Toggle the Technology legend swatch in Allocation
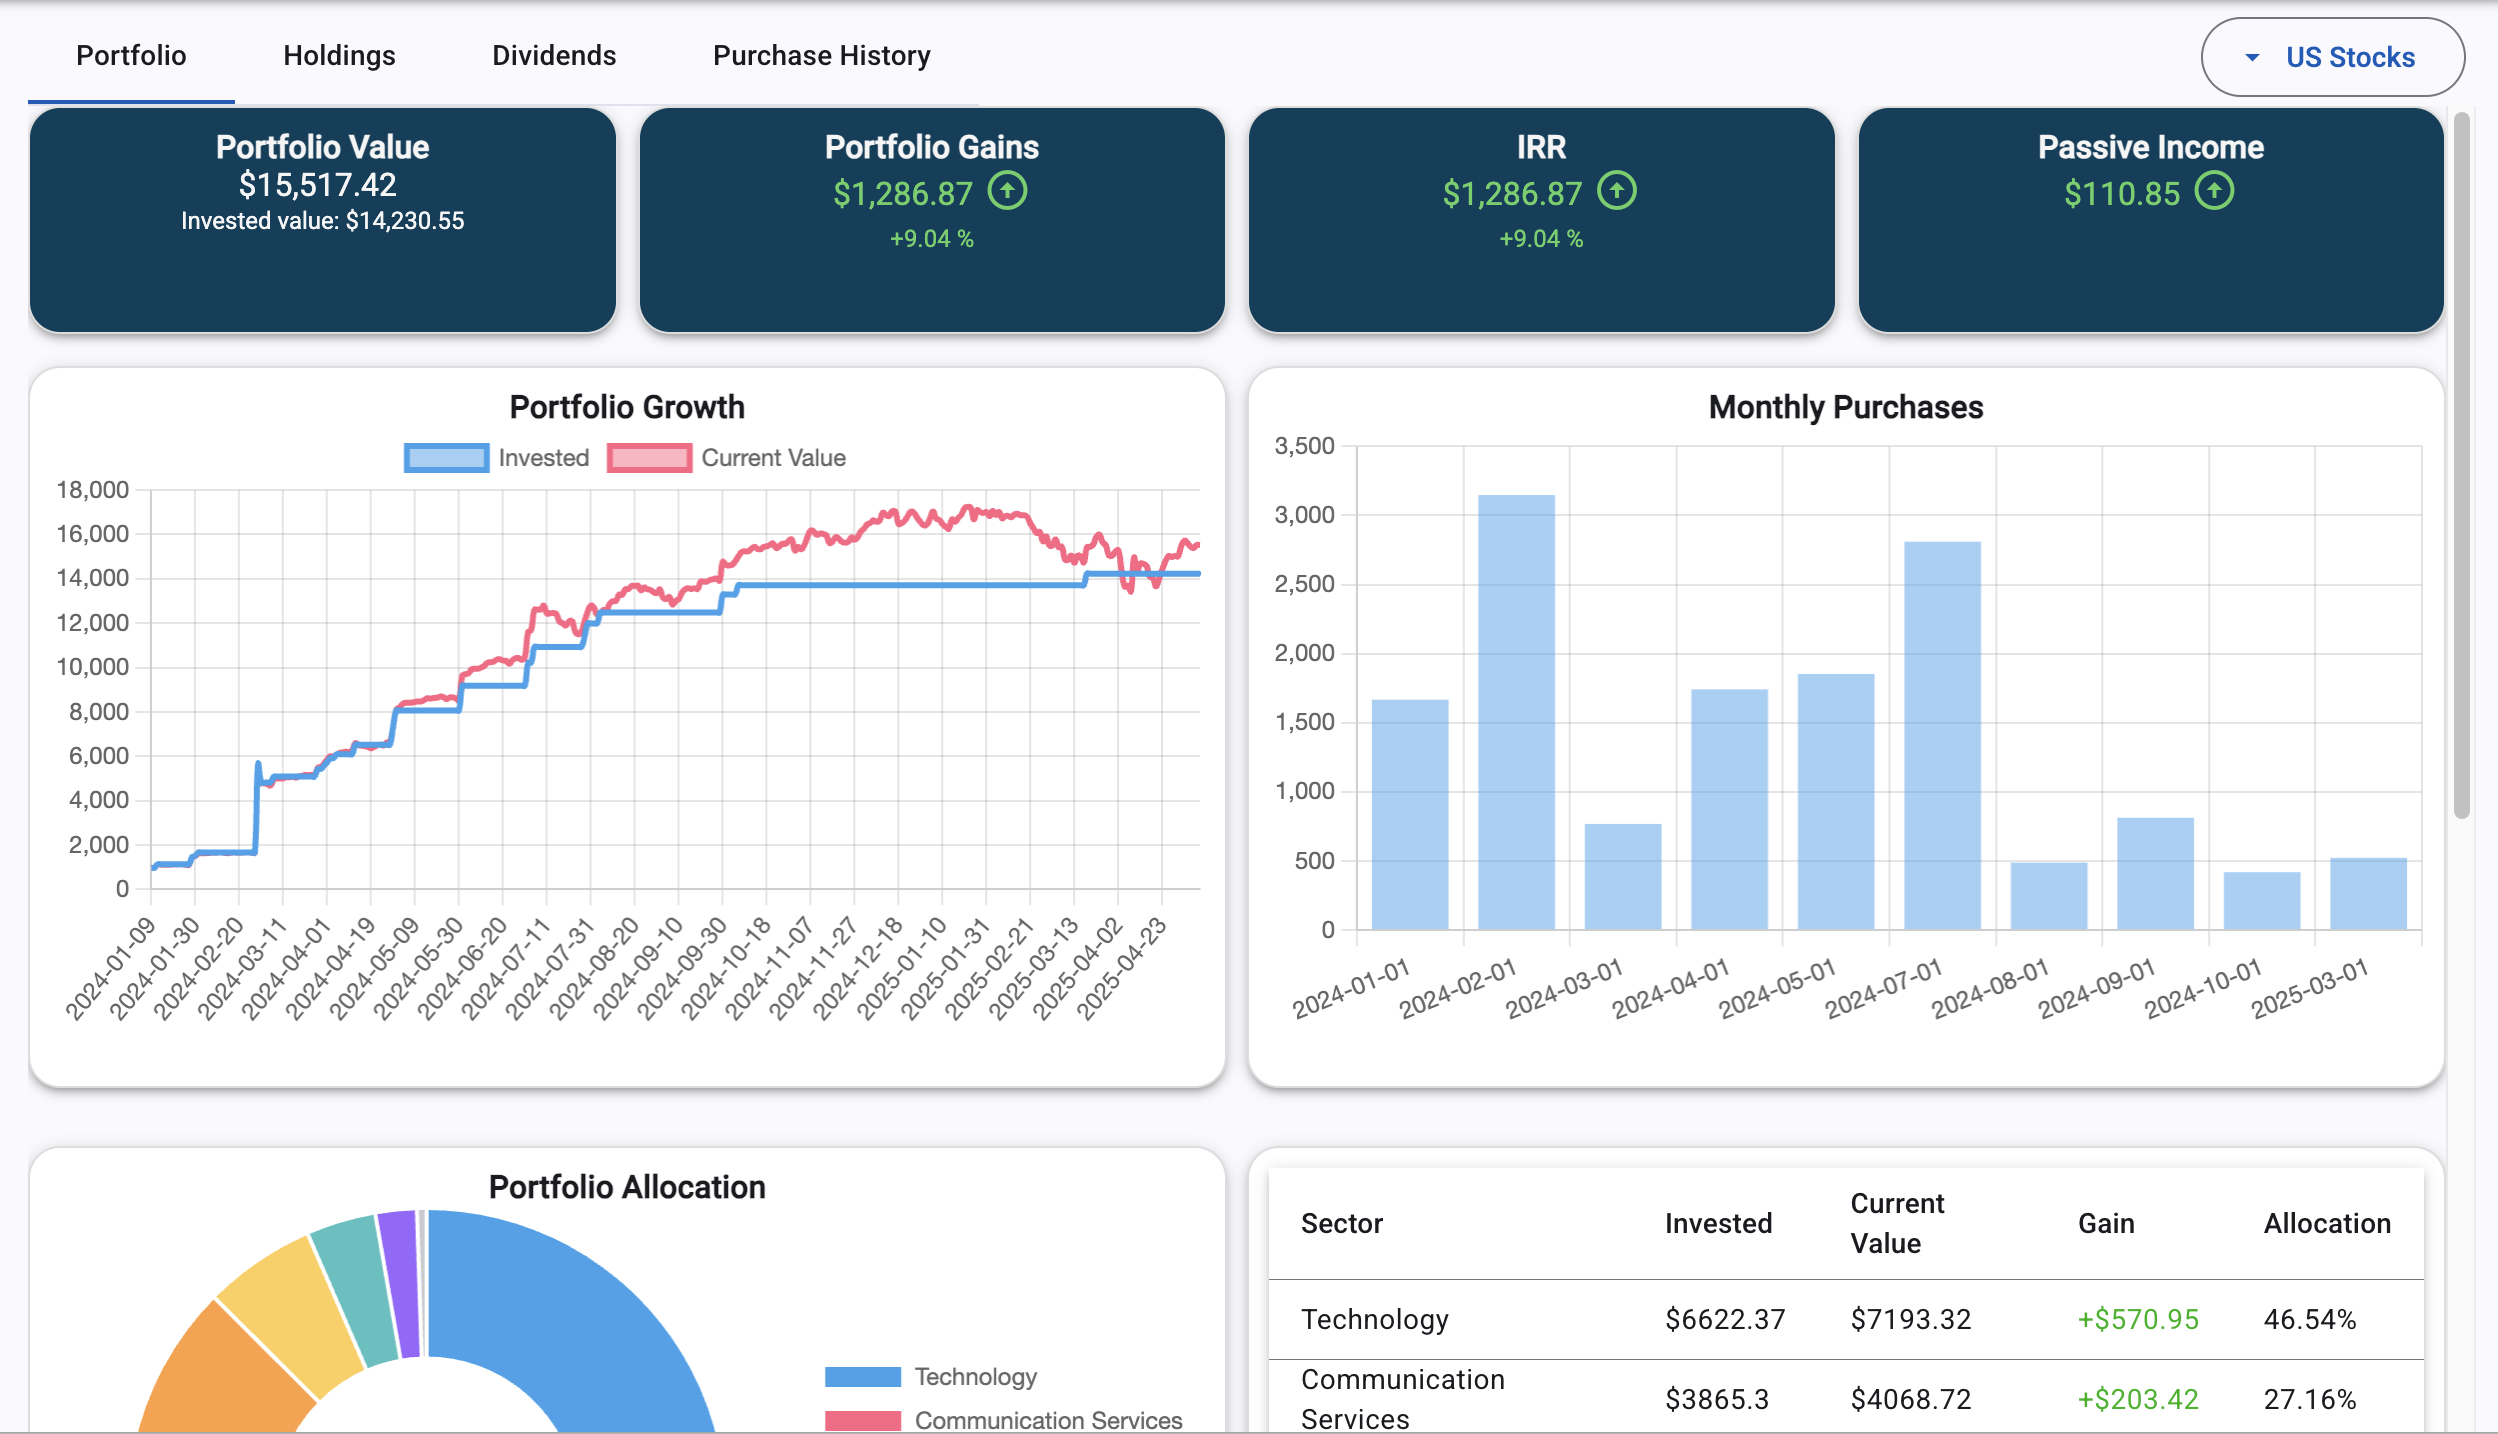 coord(862,1377)
